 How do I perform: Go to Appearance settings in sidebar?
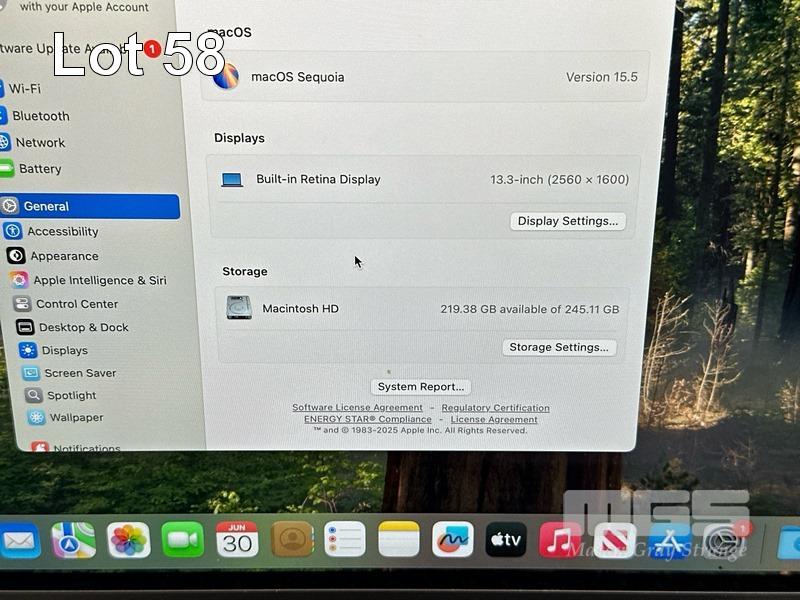64,256
